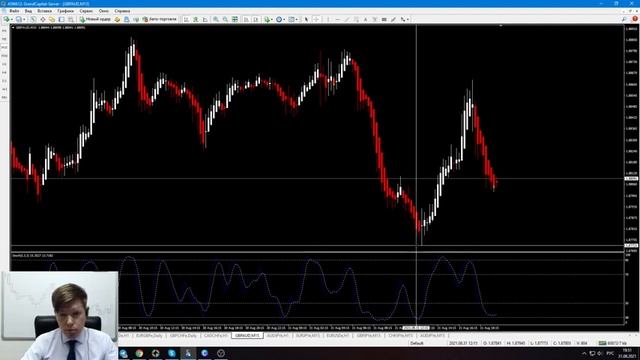Select the H1 timeframe button
Image resolution: width=640 pixels, height=360 pixels.
[x=4, y=64]
